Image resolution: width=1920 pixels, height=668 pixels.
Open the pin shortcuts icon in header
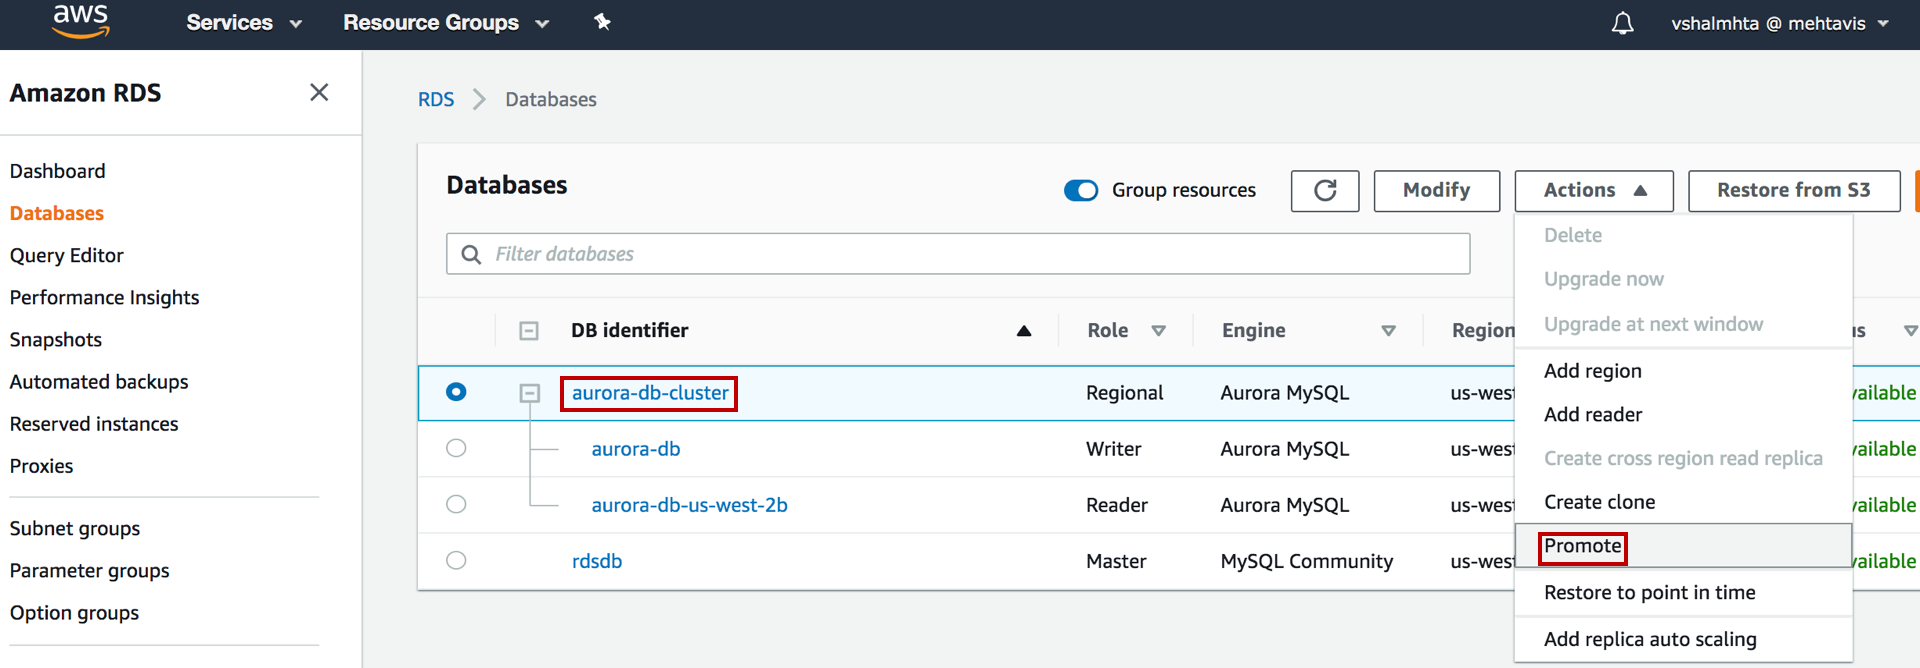602,22
